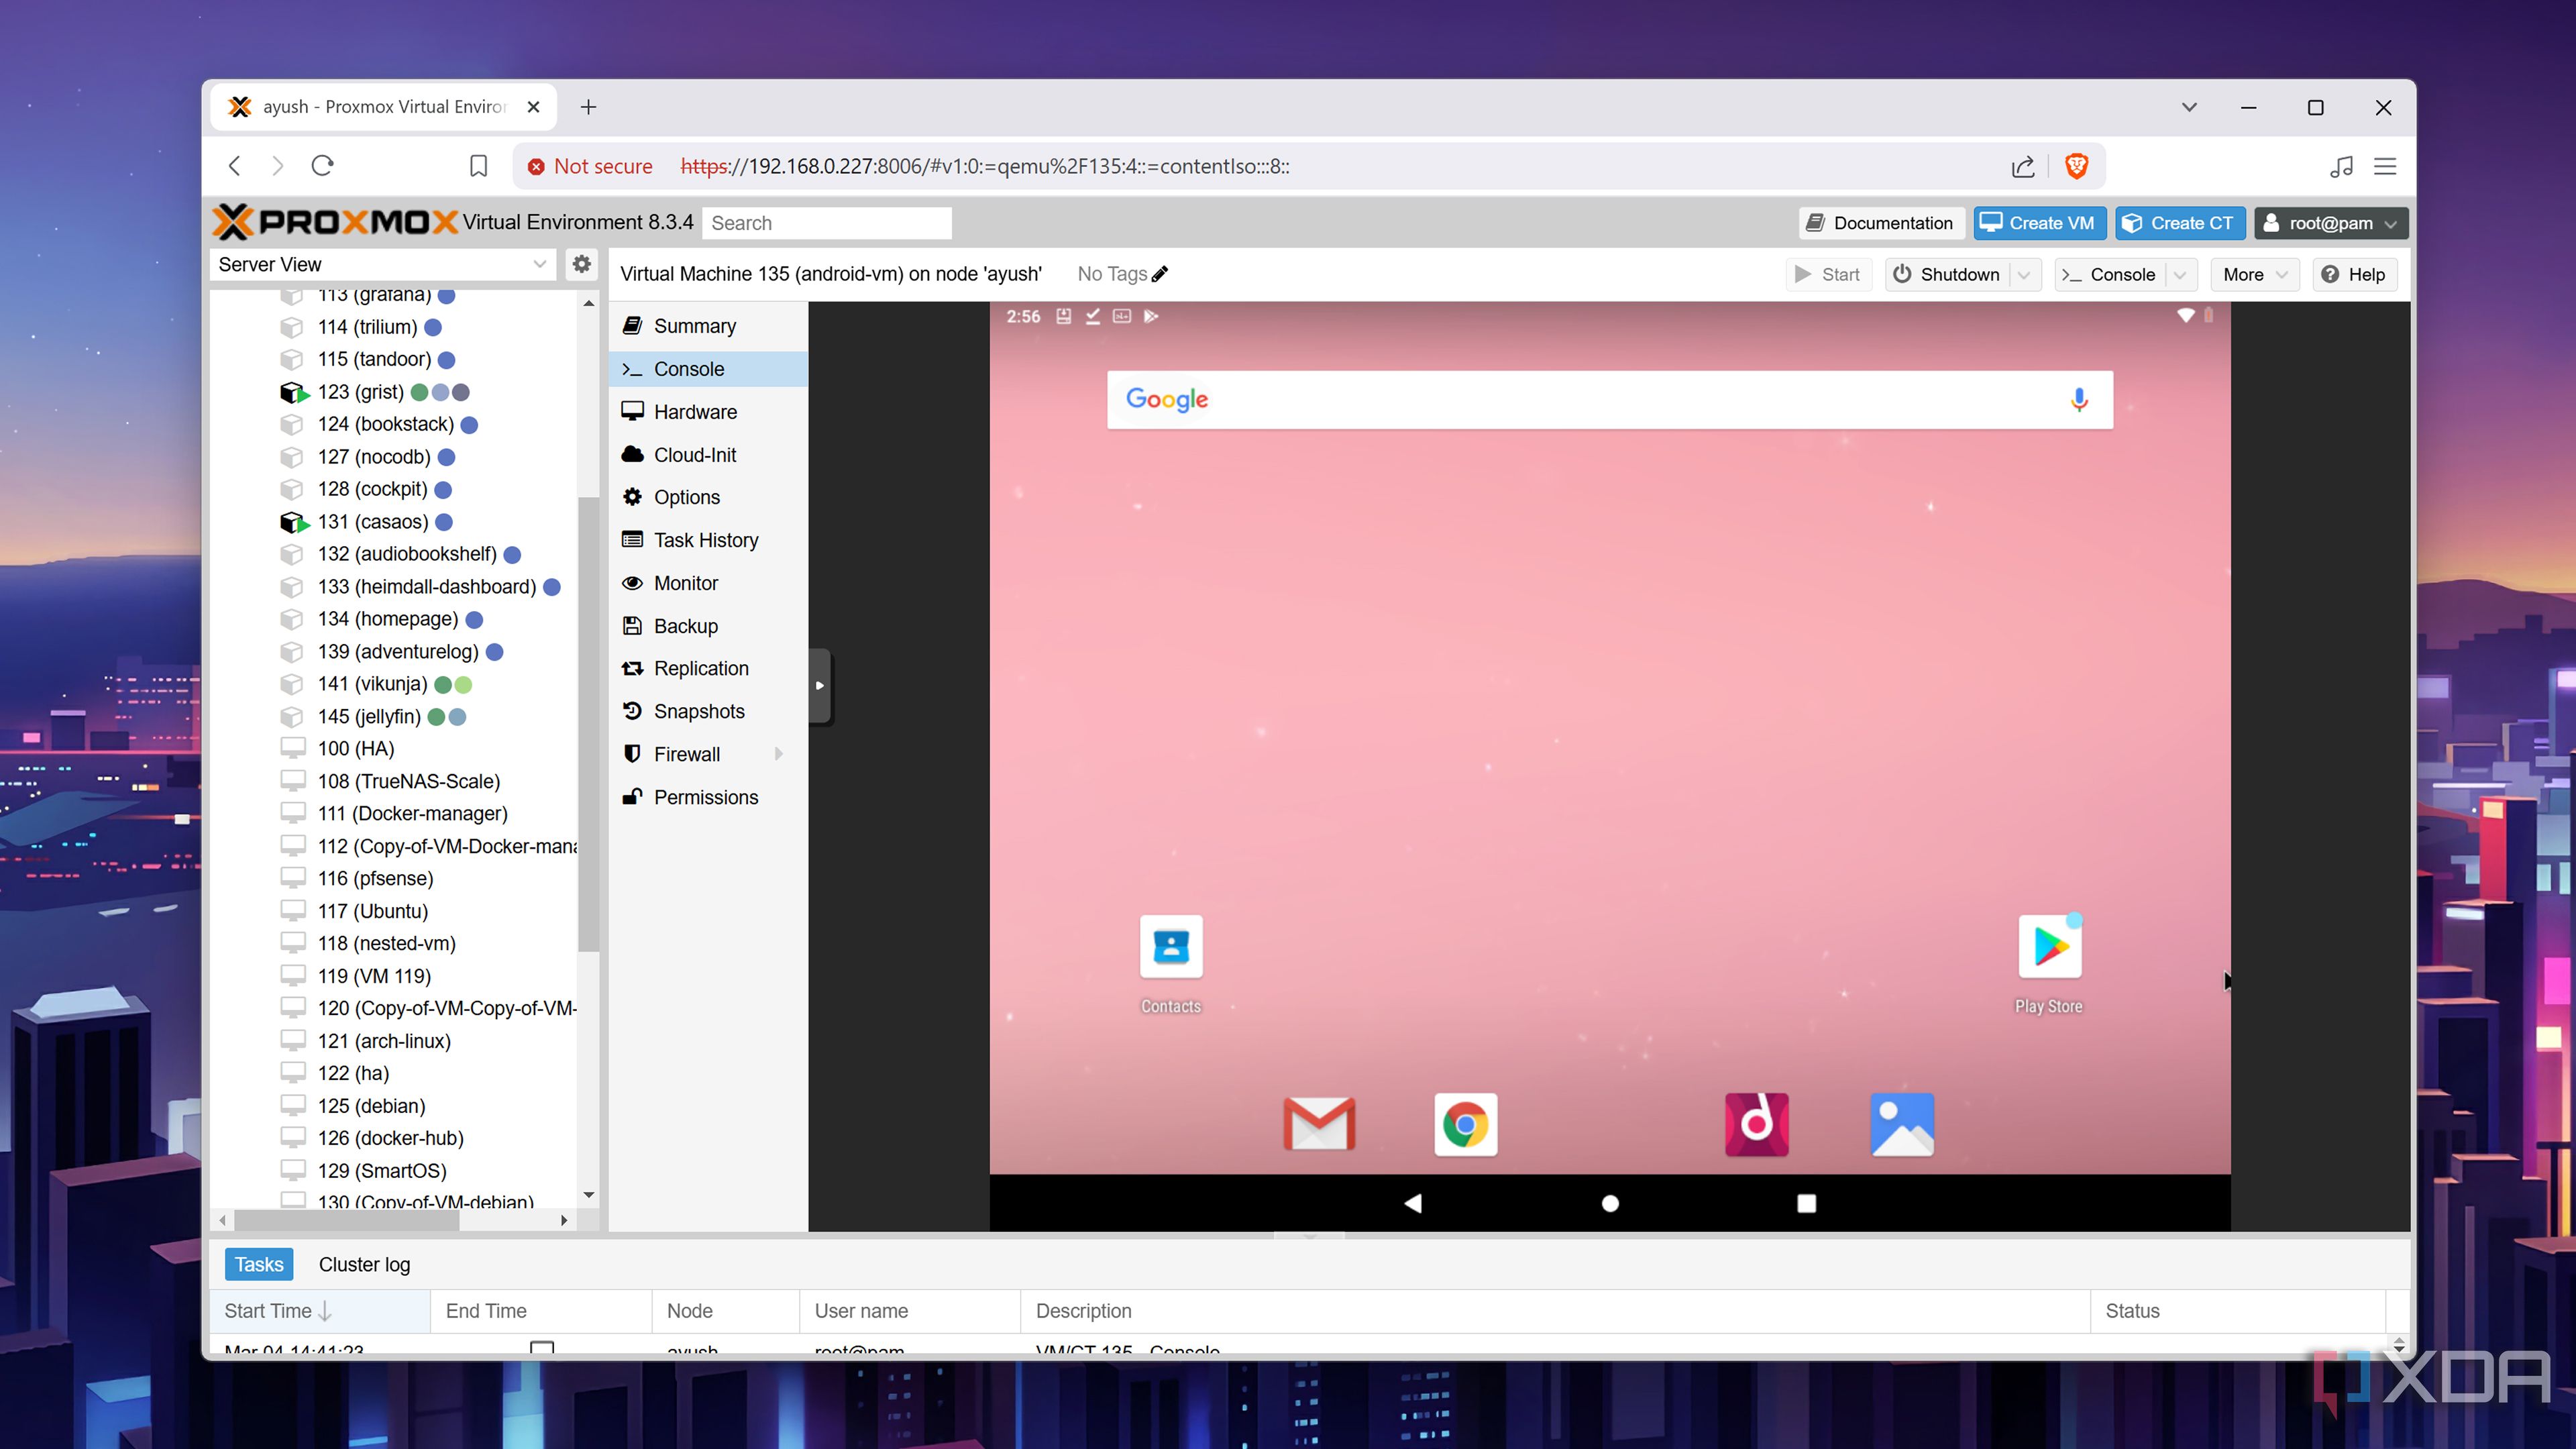Screen dimensions: 2576x1449
Task: Open the Contacts app
Action: pos(1171,947)
